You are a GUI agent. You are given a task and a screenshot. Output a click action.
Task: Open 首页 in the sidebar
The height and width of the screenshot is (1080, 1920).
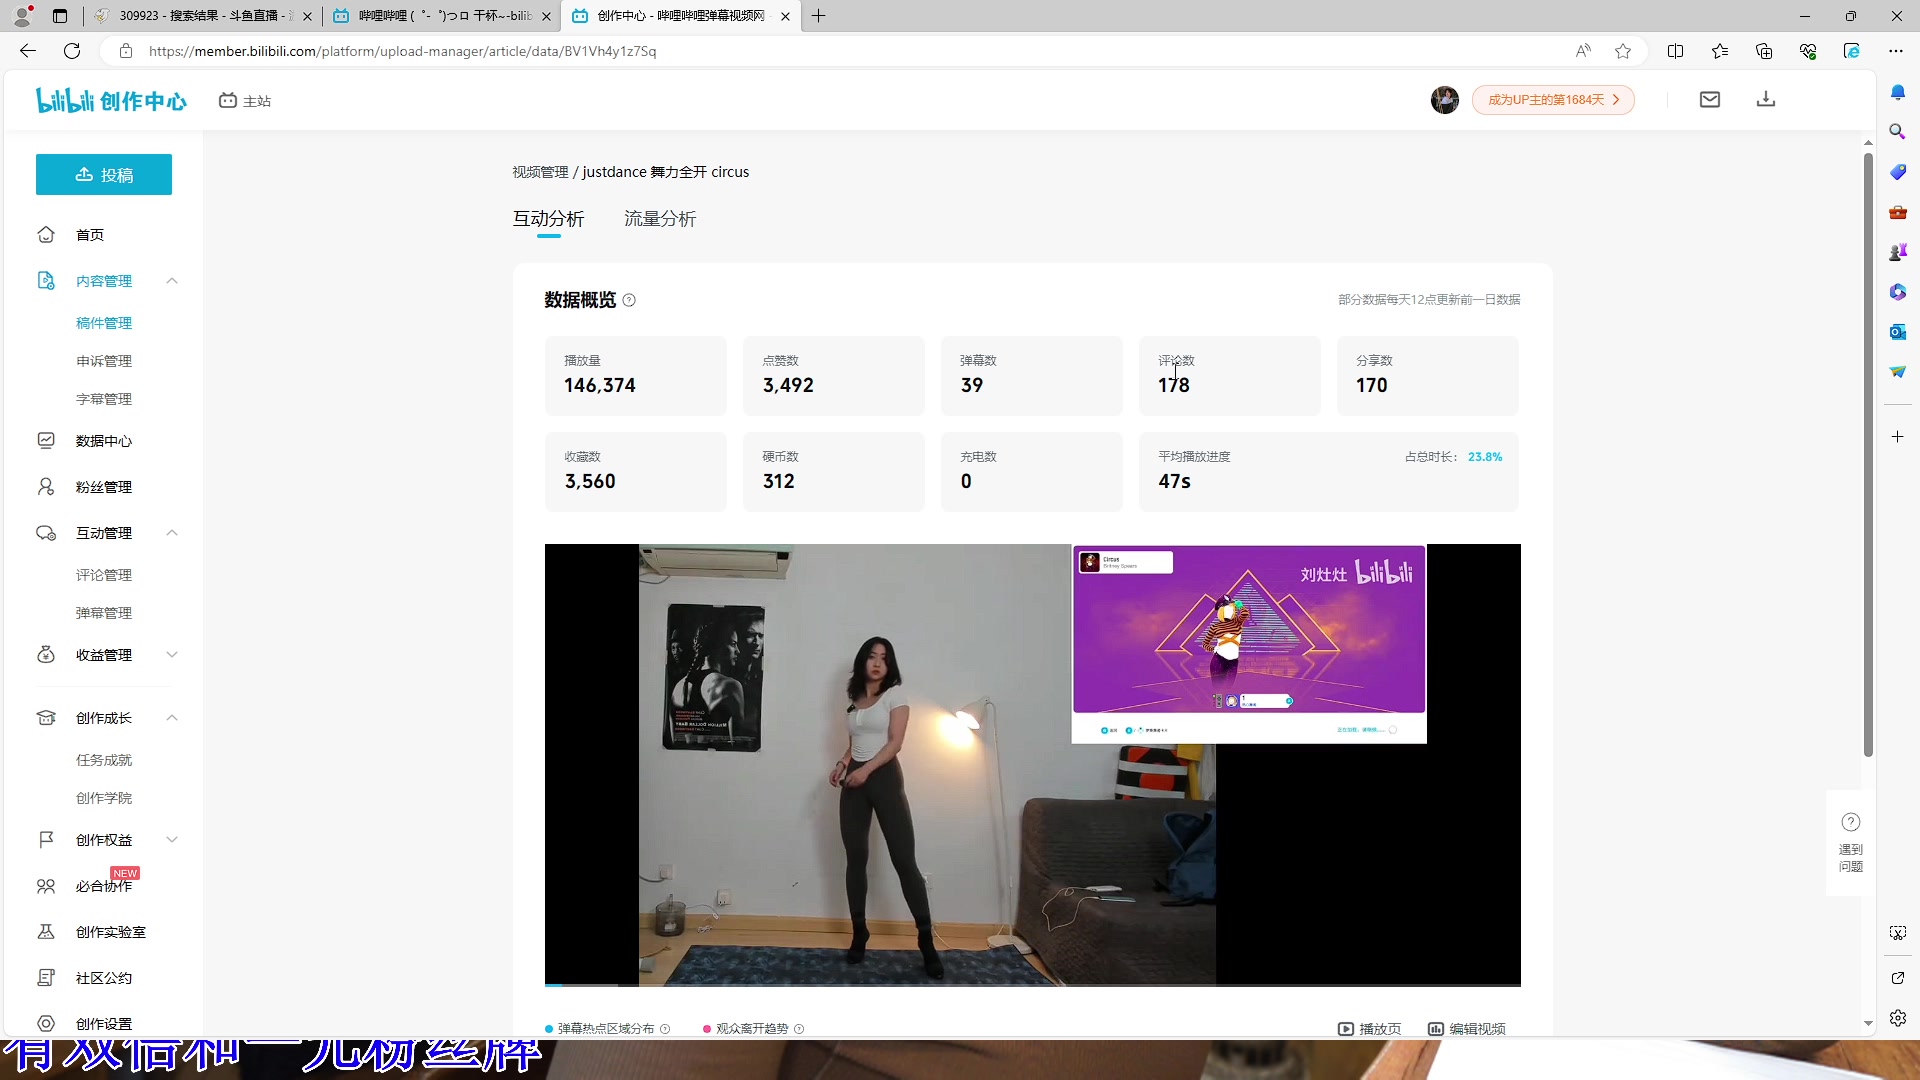90,235
